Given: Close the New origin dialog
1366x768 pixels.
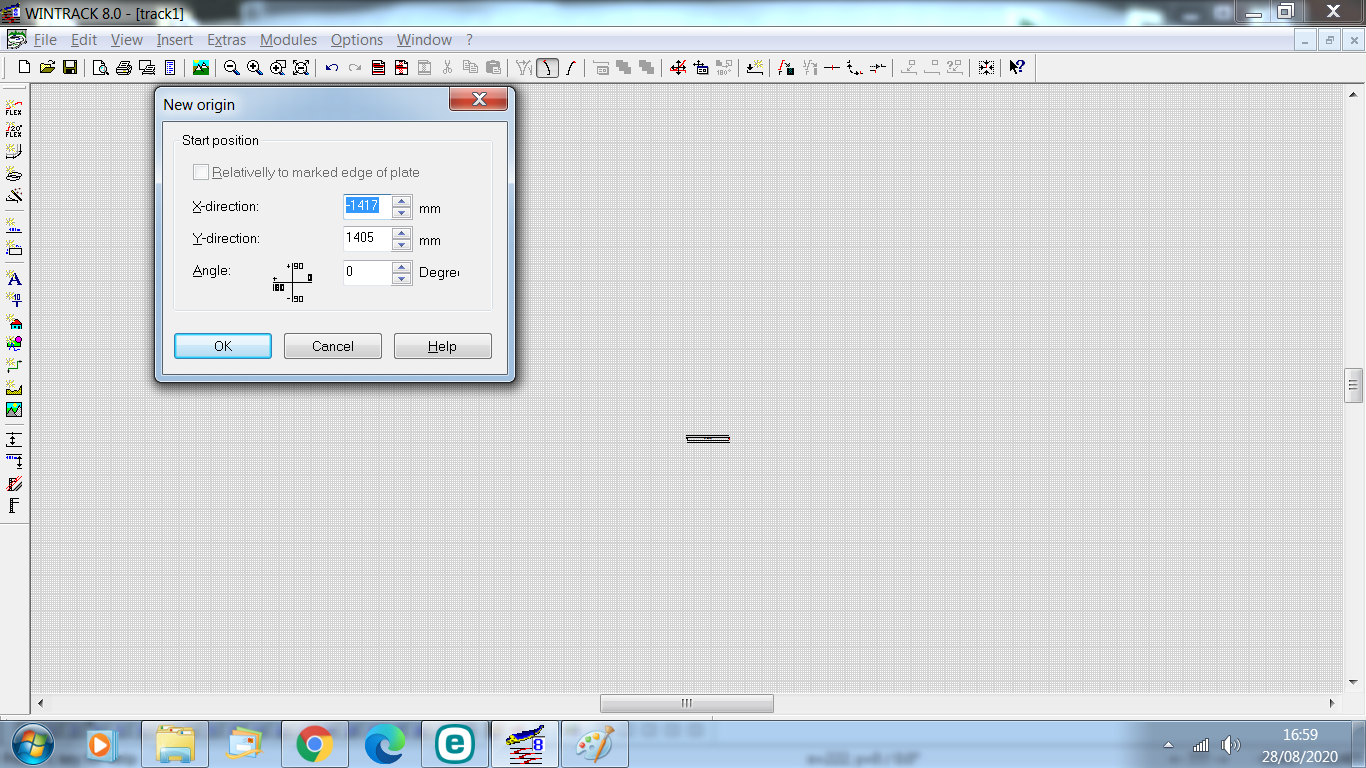Looking at the screenshot, I should tap(479, 99).
